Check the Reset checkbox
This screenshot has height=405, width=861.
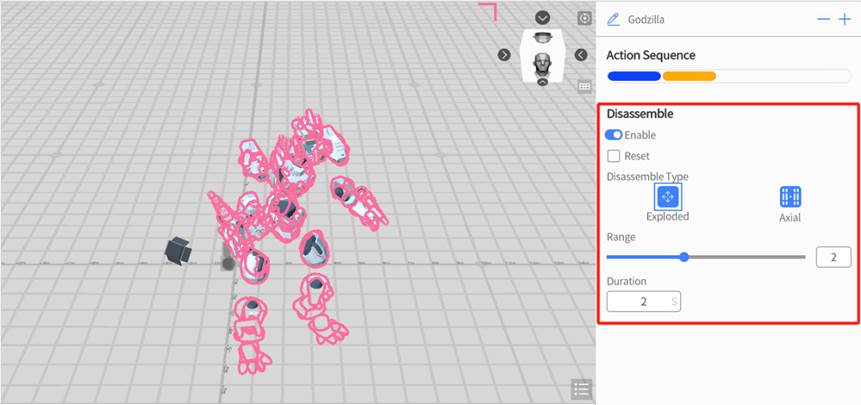tap(614, 156)
